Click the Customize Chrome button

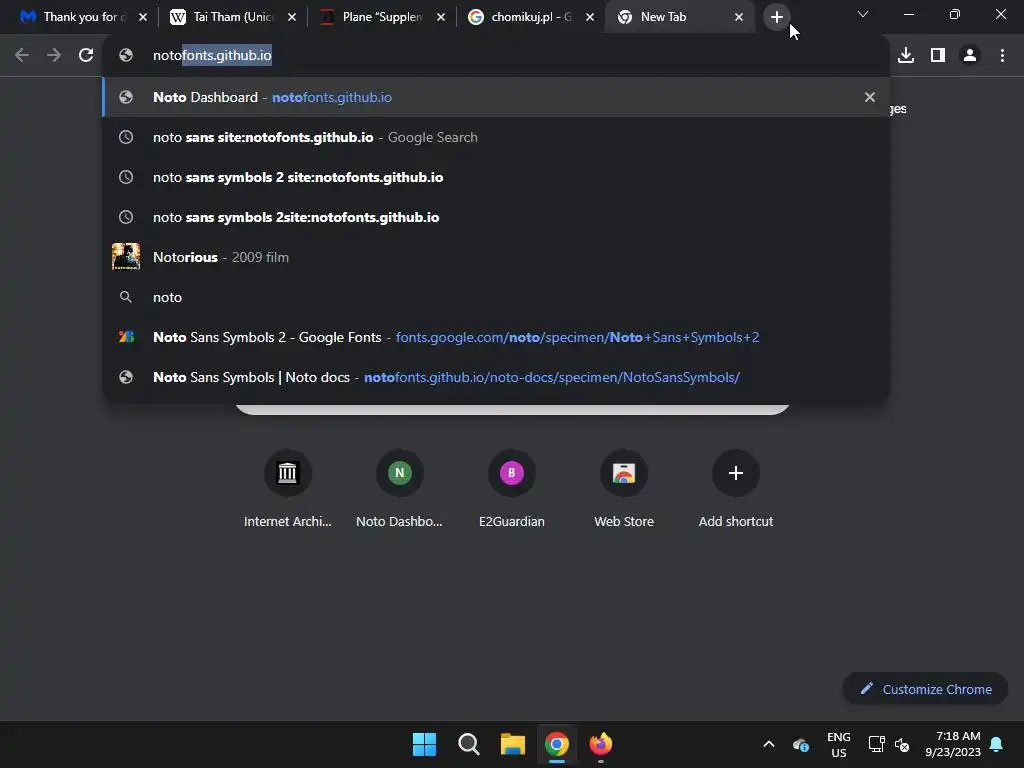click(926, 689)
